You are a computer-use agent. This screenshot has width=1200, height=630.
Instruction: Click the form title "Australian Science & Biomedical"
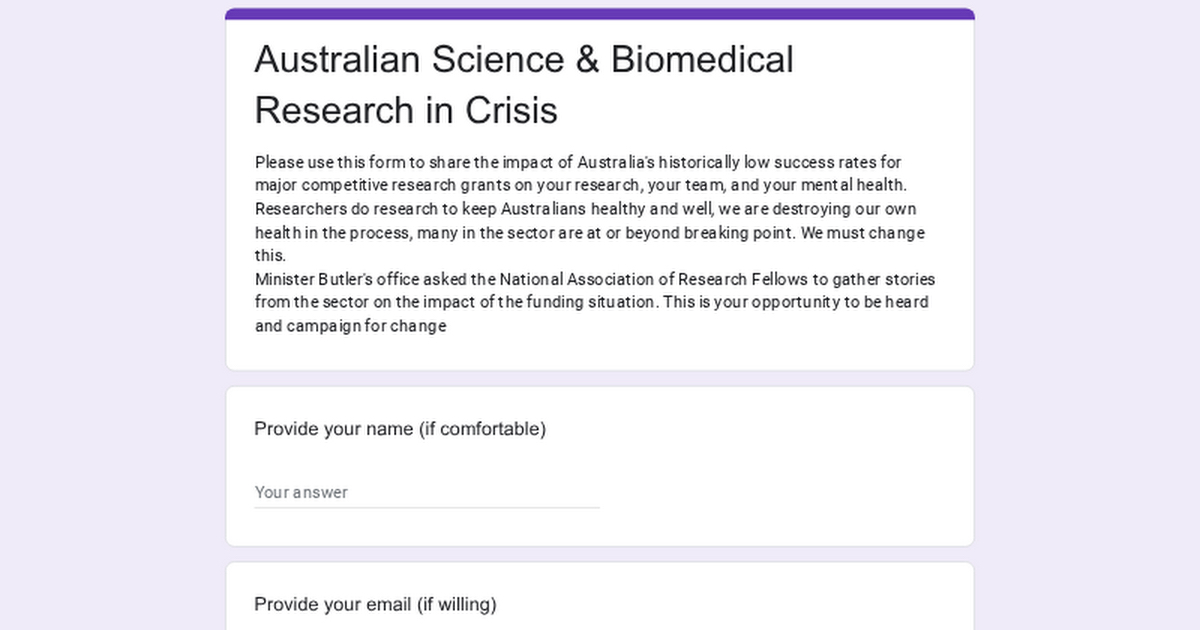pyautogui.click(x=523, y=60)
